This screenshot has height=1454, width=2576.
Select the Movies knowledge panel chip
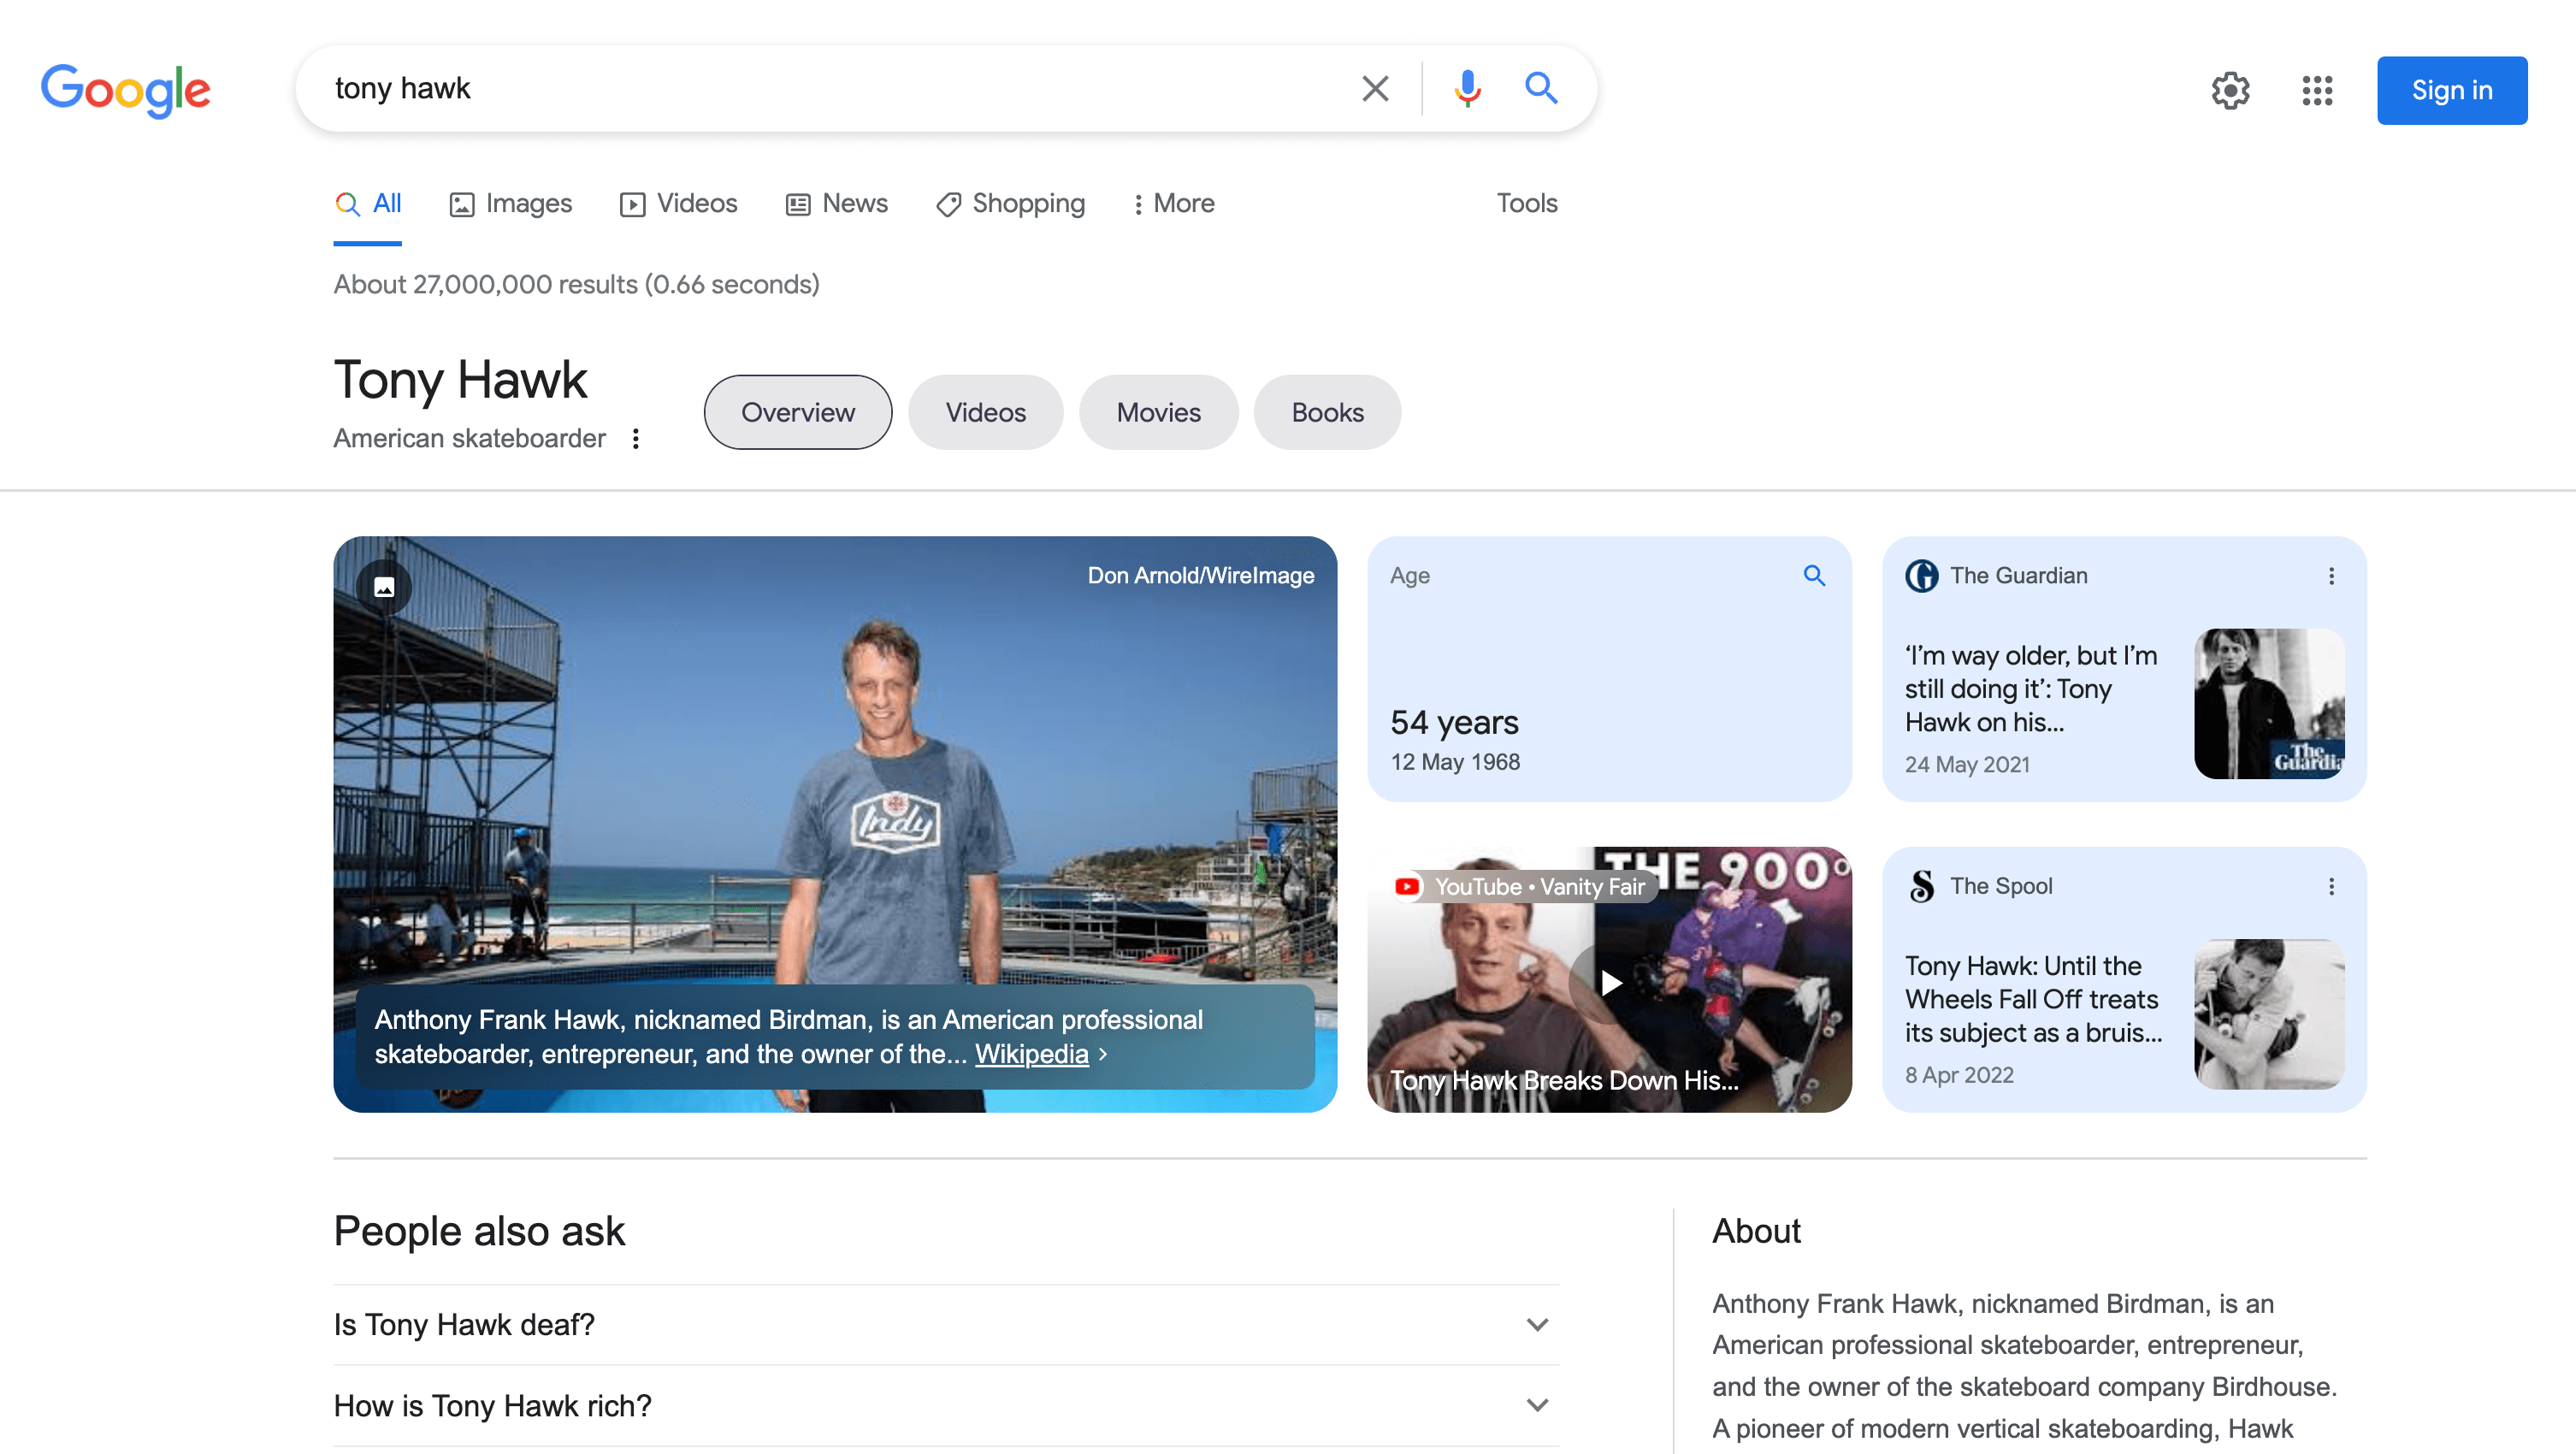[x=1158, y=411]
